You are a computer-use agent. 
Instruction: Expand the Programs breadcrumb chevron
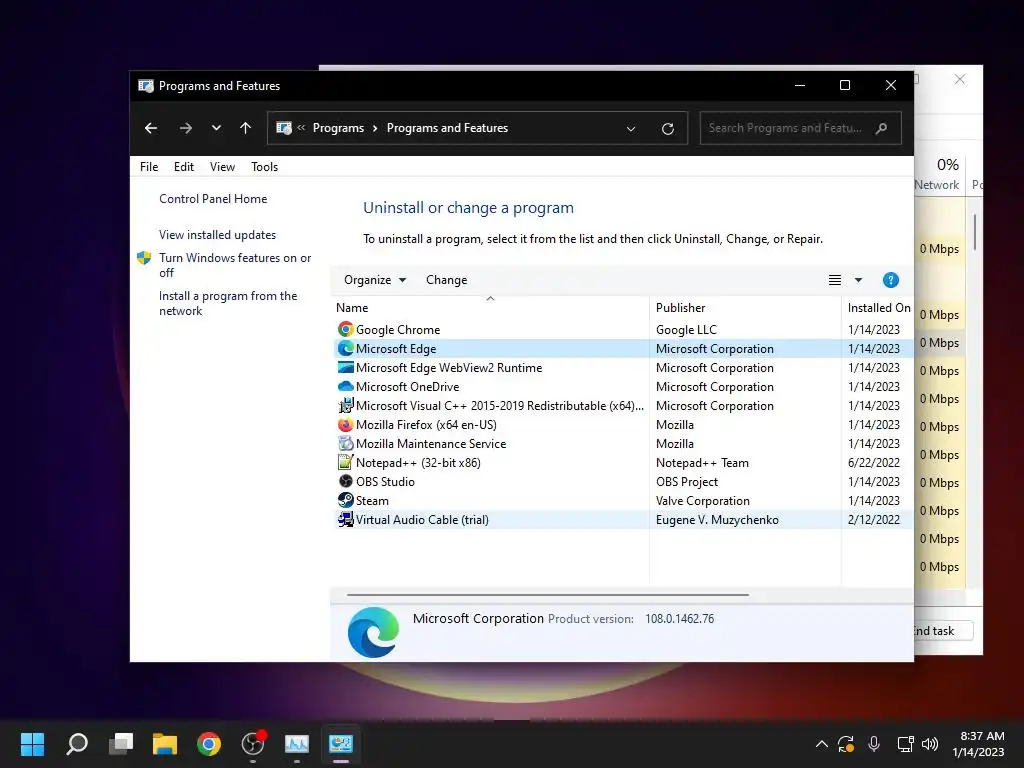point(375,128)
